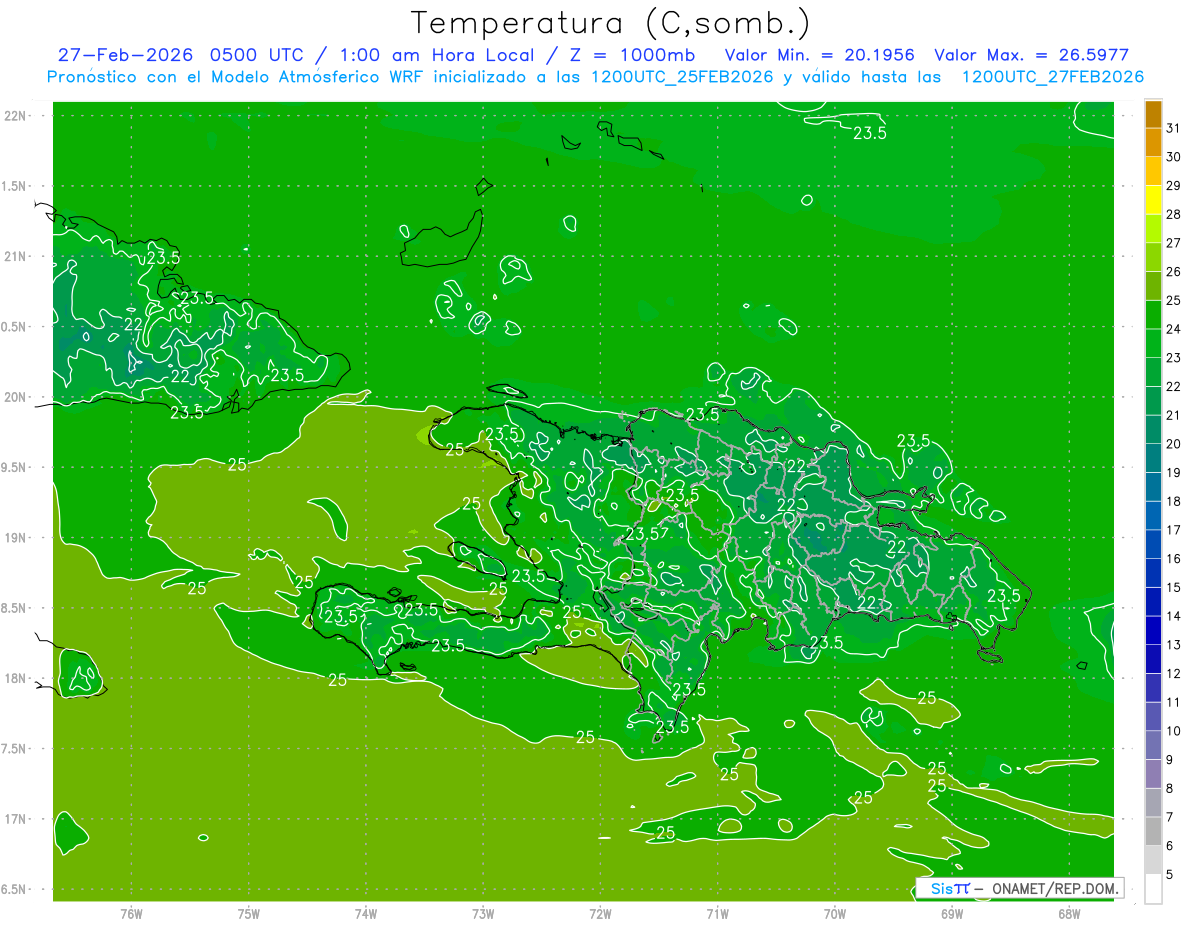Click the 69W longitude axis label
This screenshot has width=1200, height=927.
coord(952,914)
